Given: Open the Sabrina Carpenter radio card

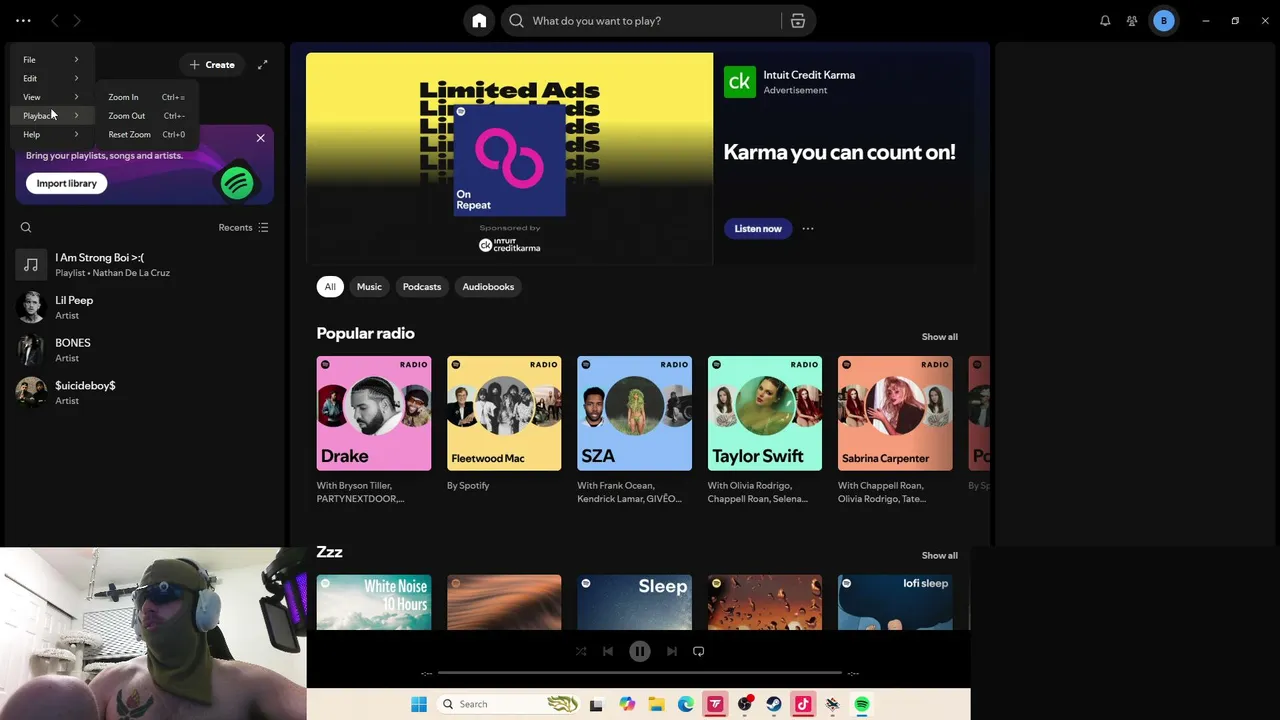Looking at the screenshot, I should coord(895,431).
